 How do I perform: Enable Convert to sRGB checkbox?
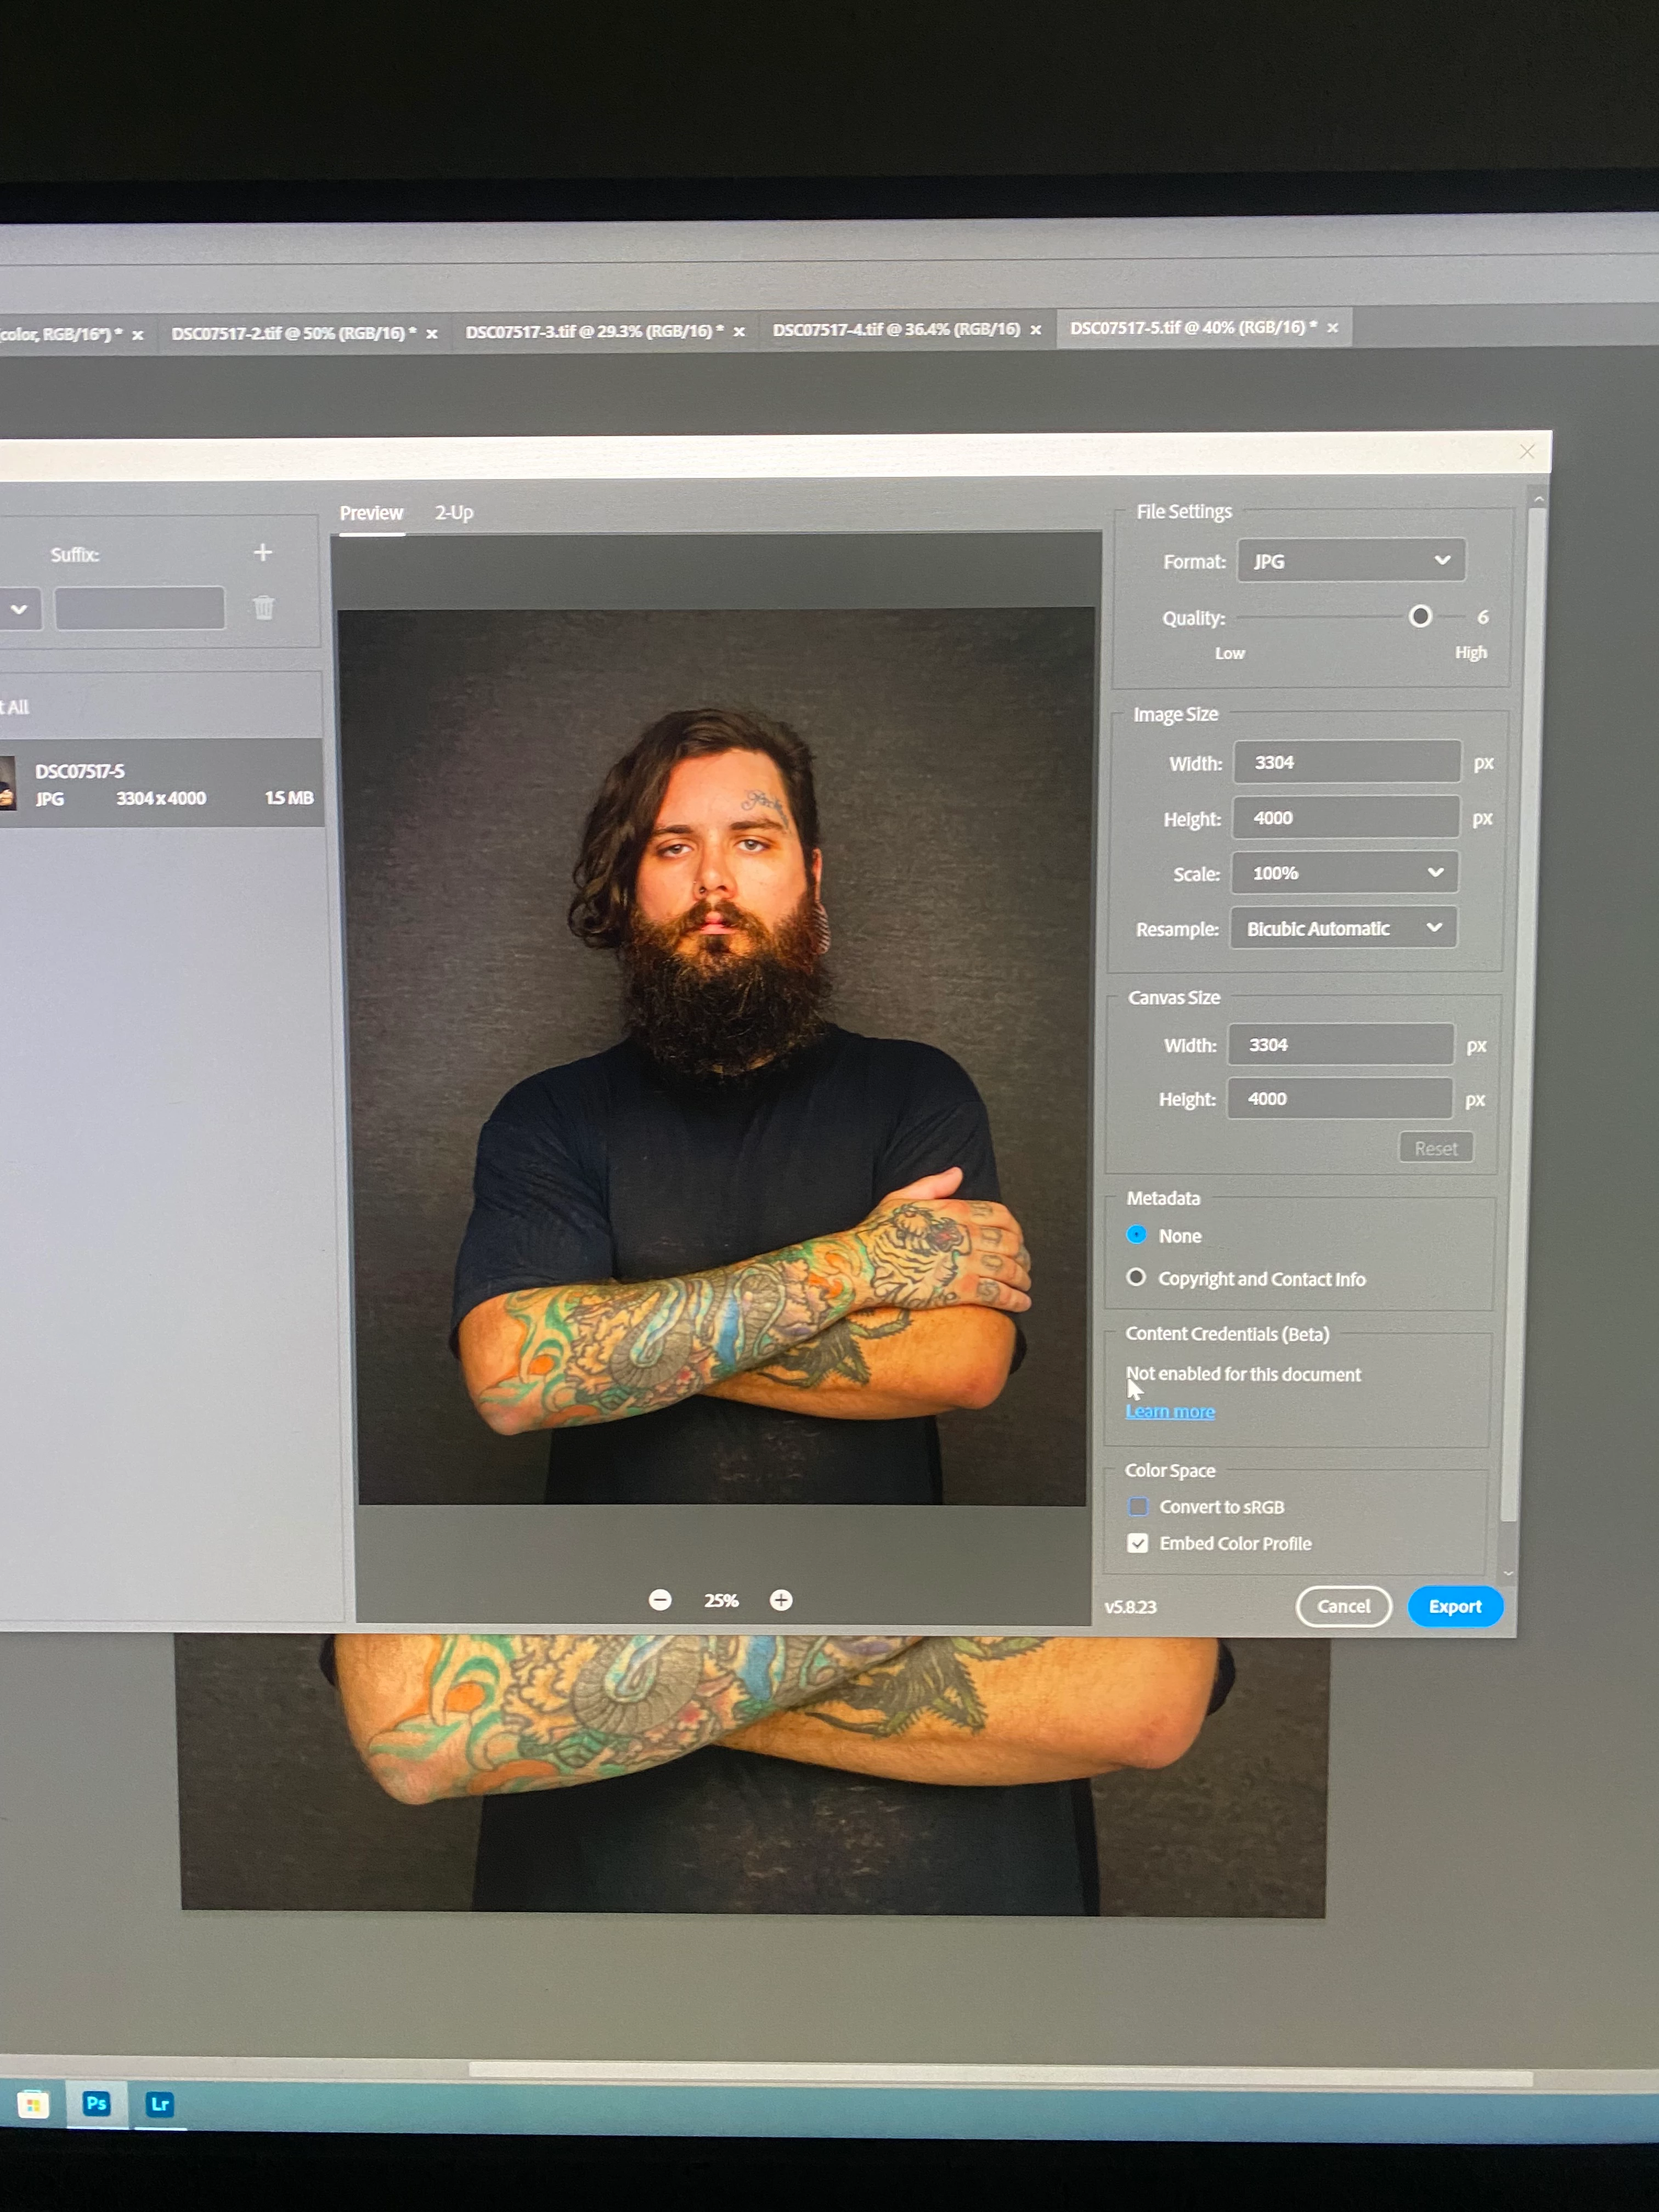point(1138,1506)
